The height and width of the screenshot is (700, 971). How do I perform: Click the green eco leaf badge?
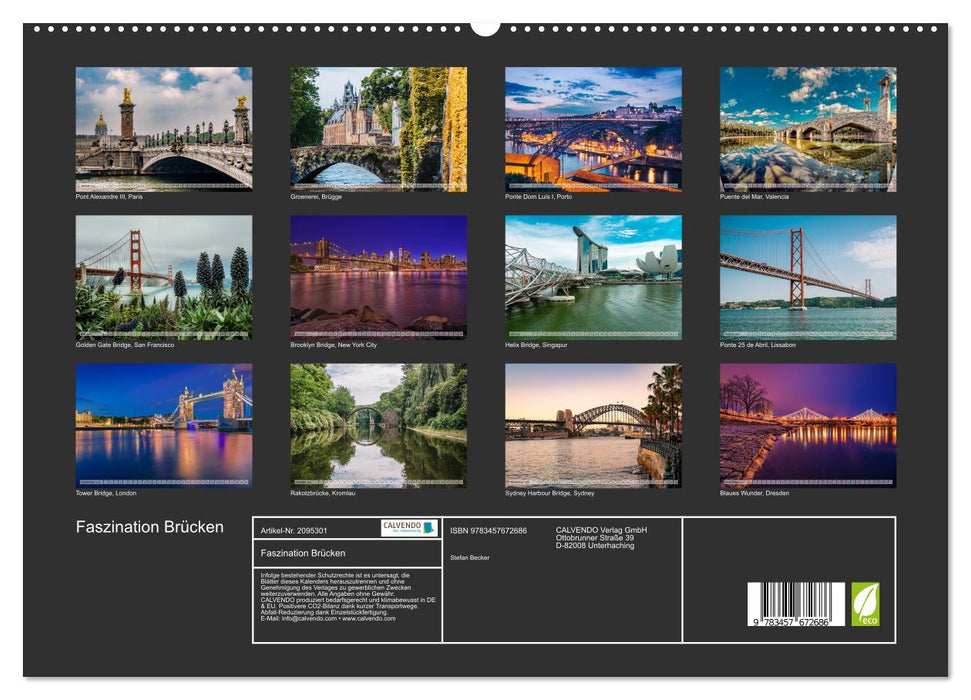coord(866,604)
